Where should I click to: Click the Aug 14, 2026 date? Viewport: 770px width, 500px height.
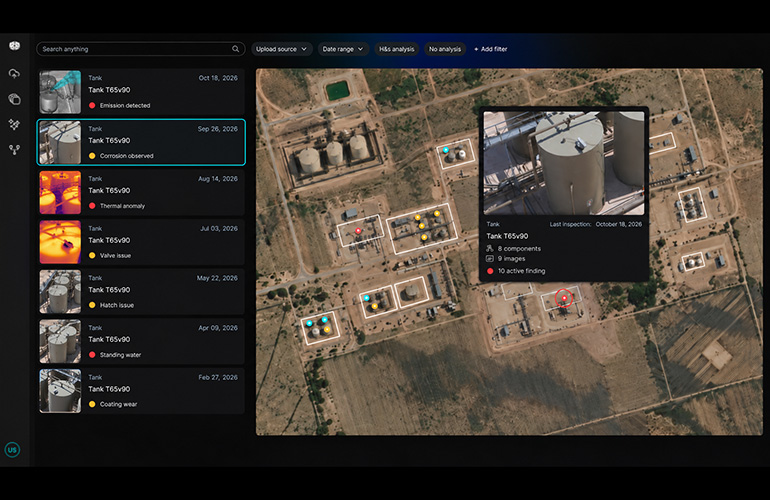218,179
